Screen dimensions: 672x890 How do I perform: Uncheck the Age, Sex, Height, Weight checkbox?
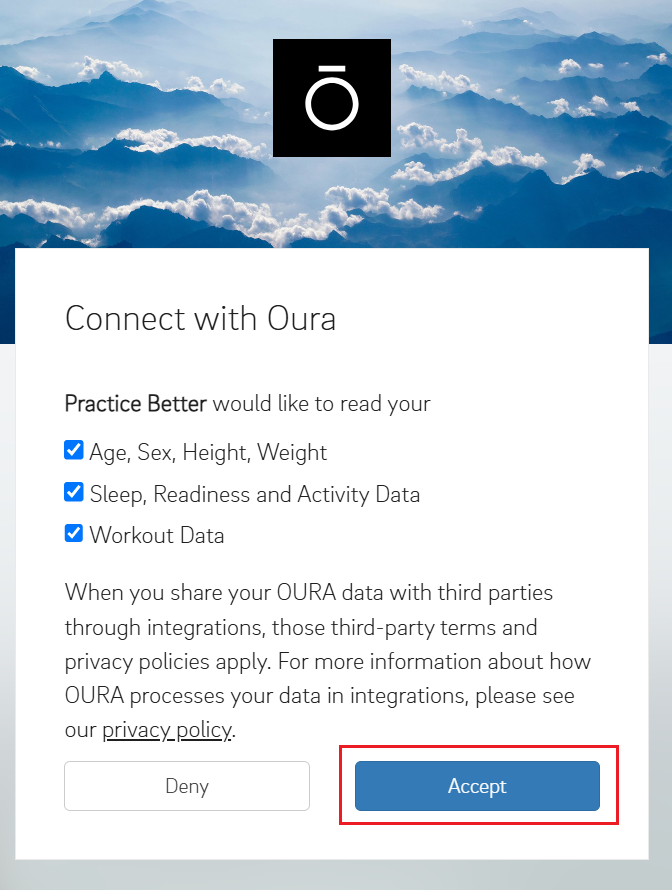tap(74, 451)
